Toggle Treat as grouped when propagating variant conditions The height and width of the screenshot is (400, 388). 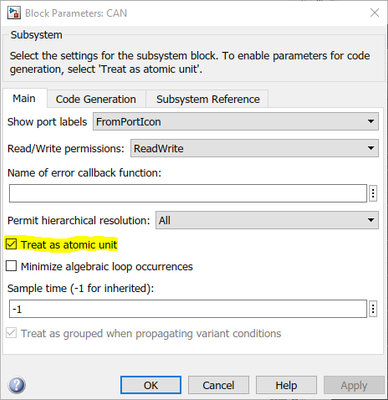click(x=11, y=333)
